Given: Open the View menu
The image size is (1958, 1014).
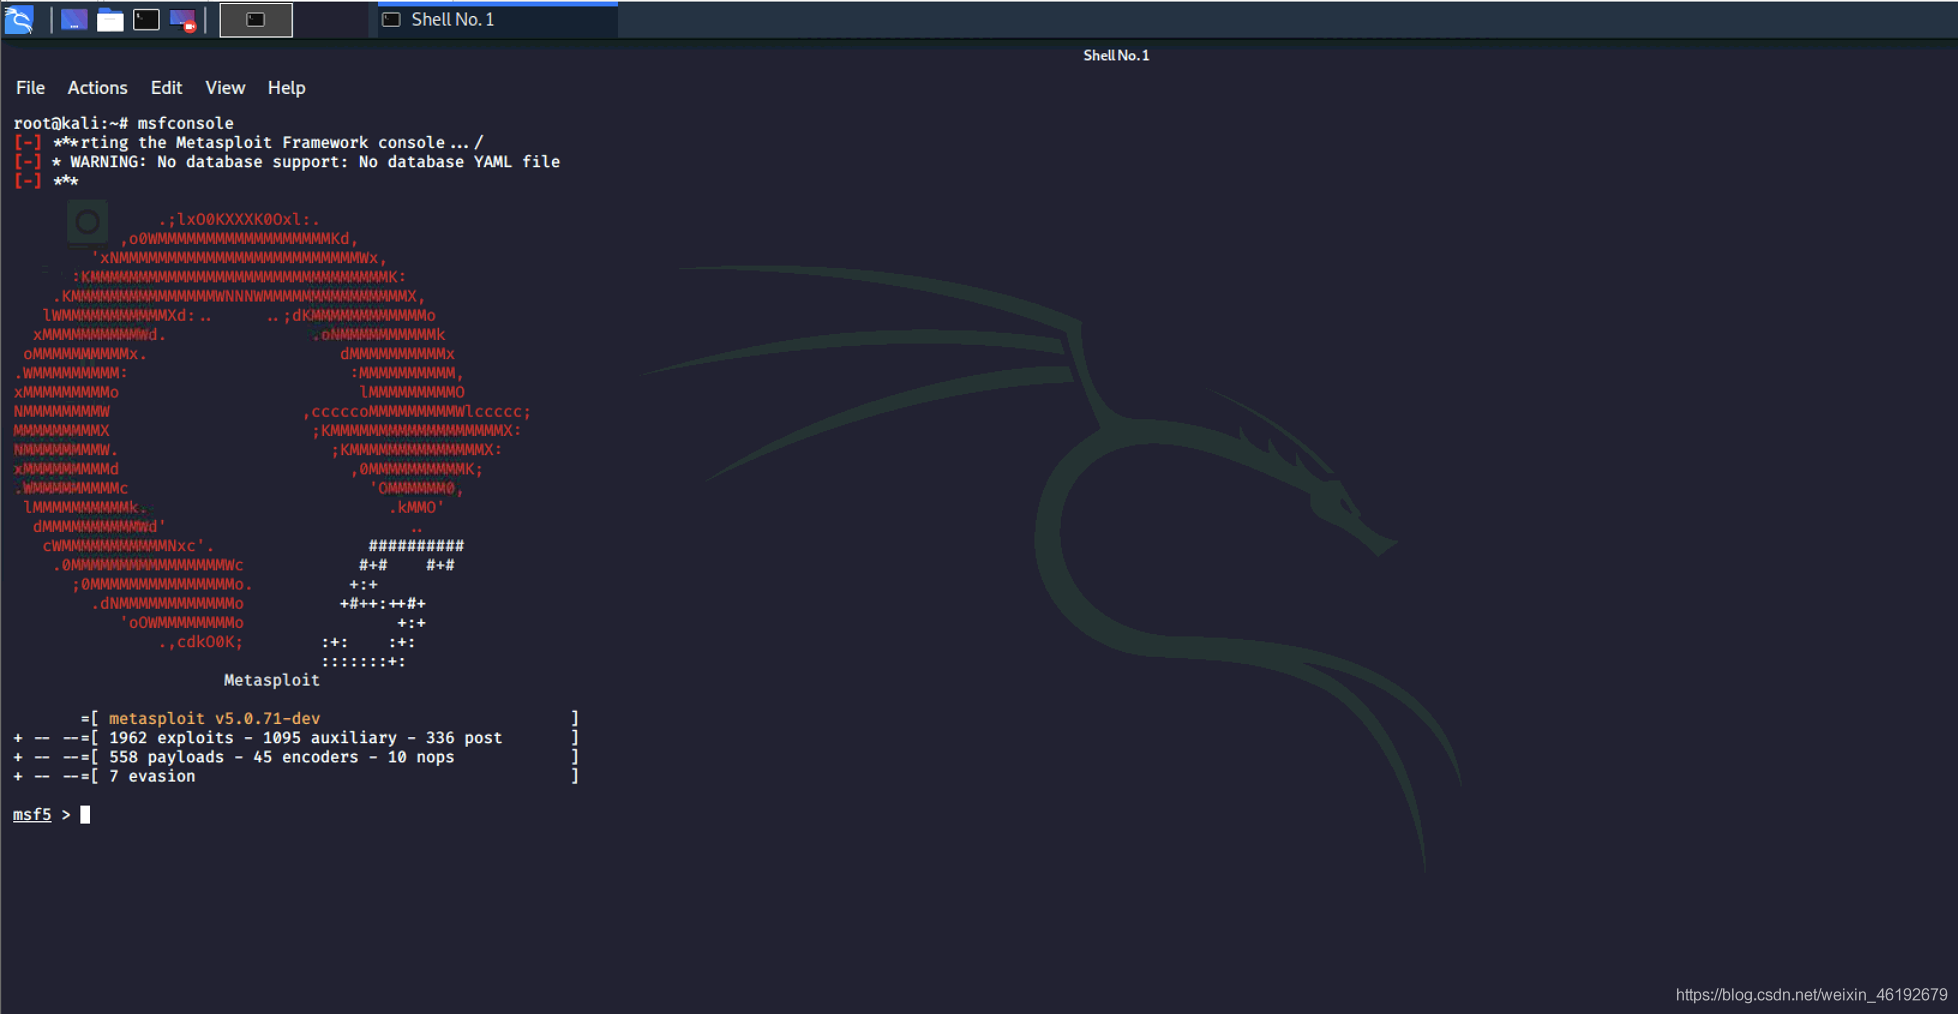Looking at the screenshot, I should click(225, 88).
